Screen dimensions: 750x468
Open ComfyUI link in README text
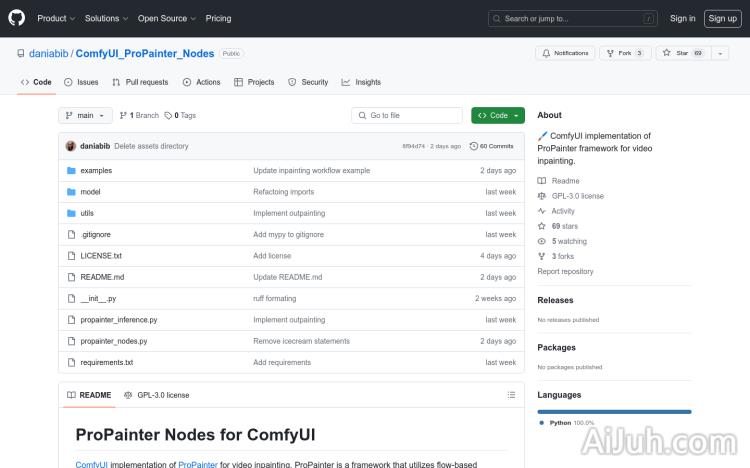click(x=91, y=464)
